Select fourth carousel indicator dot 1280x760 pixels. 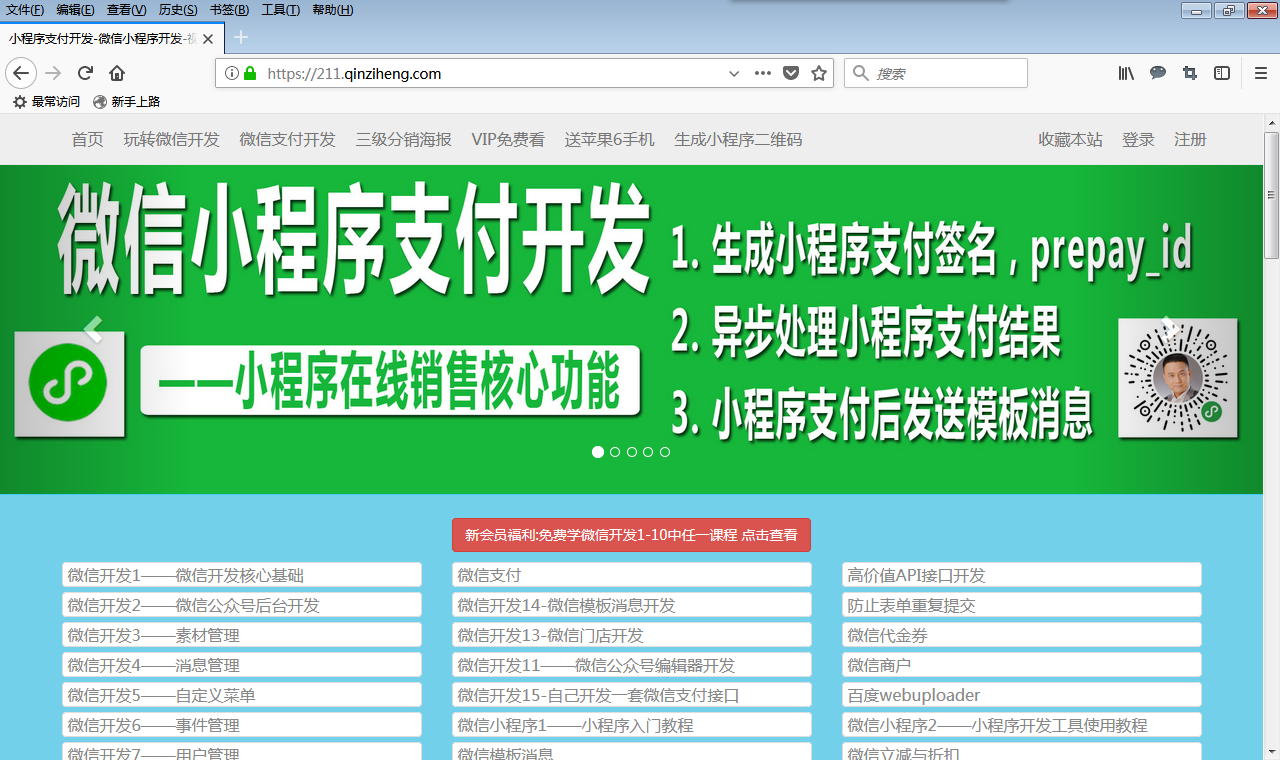click(x=648, y=452)
